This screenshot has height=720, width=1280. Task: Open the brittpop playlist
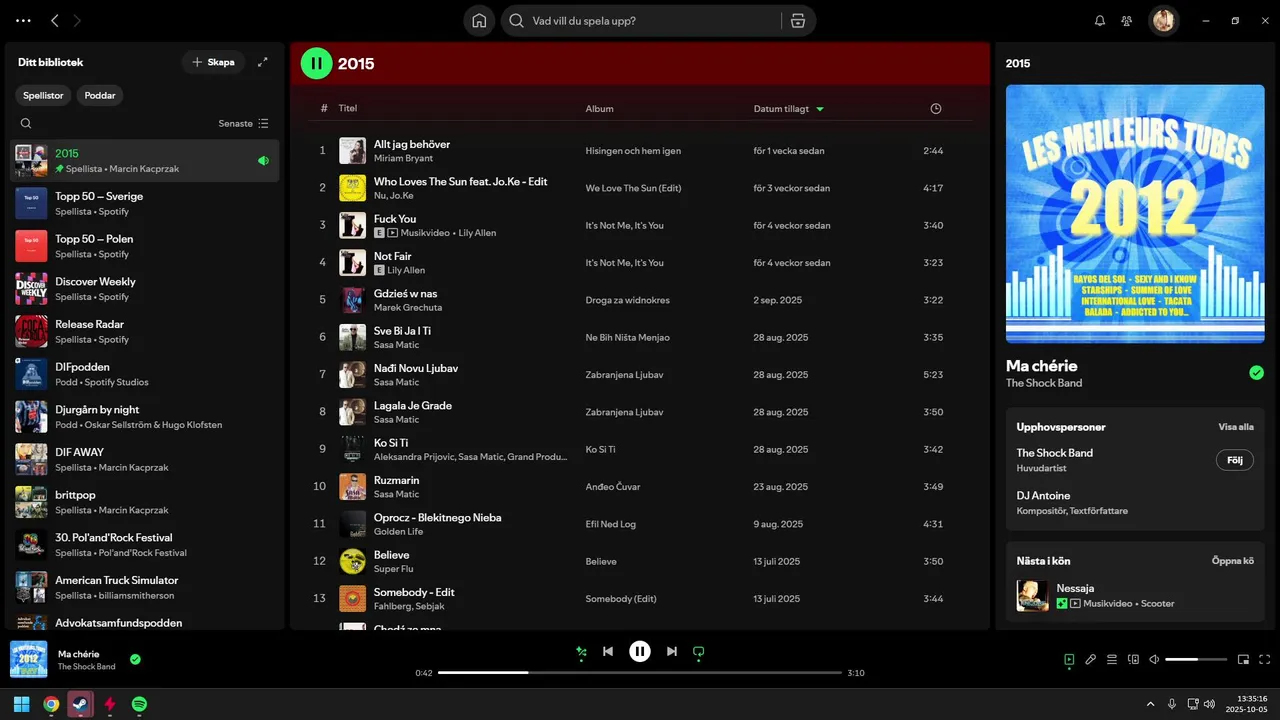(145, 502)
